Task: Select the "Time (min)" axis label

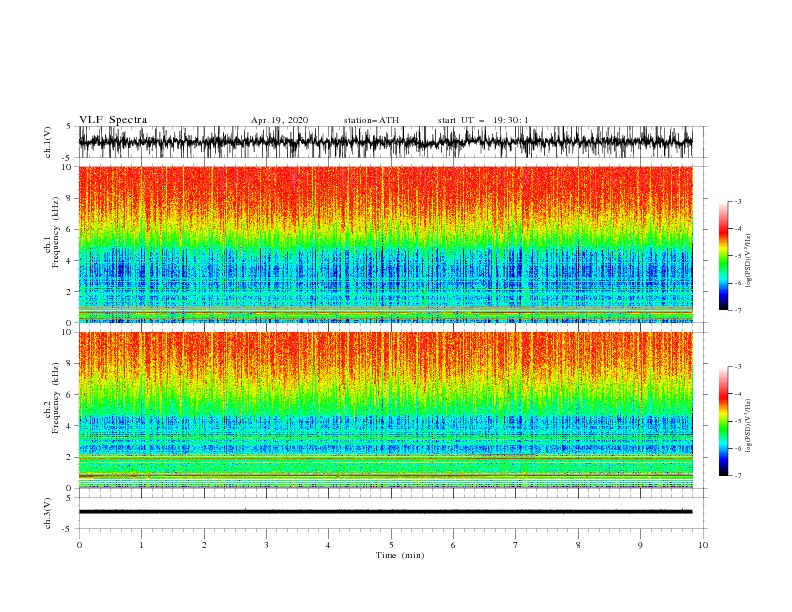Action: pos(400,555)
